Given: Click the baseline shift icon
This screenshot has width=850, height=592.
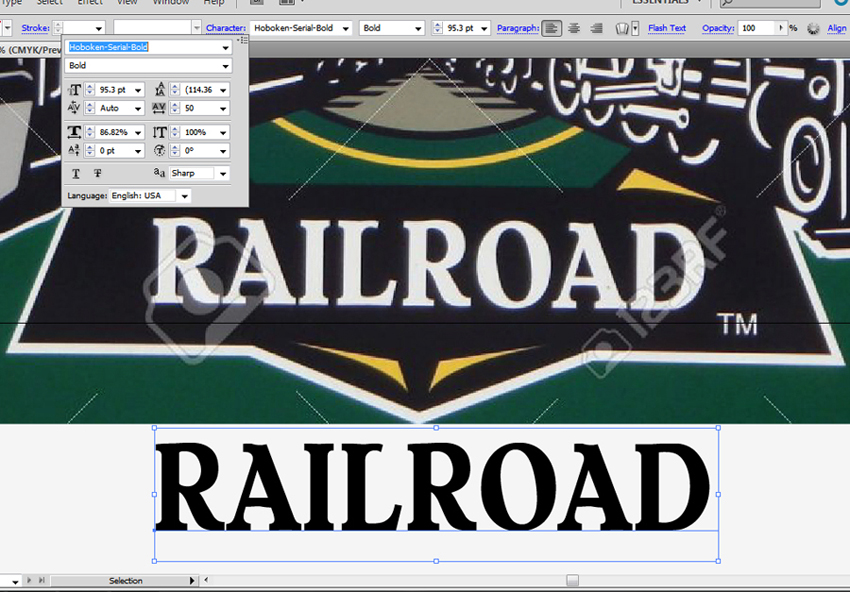Looking at the screenshot, I should pyautogui.click(x=74, y=150).
